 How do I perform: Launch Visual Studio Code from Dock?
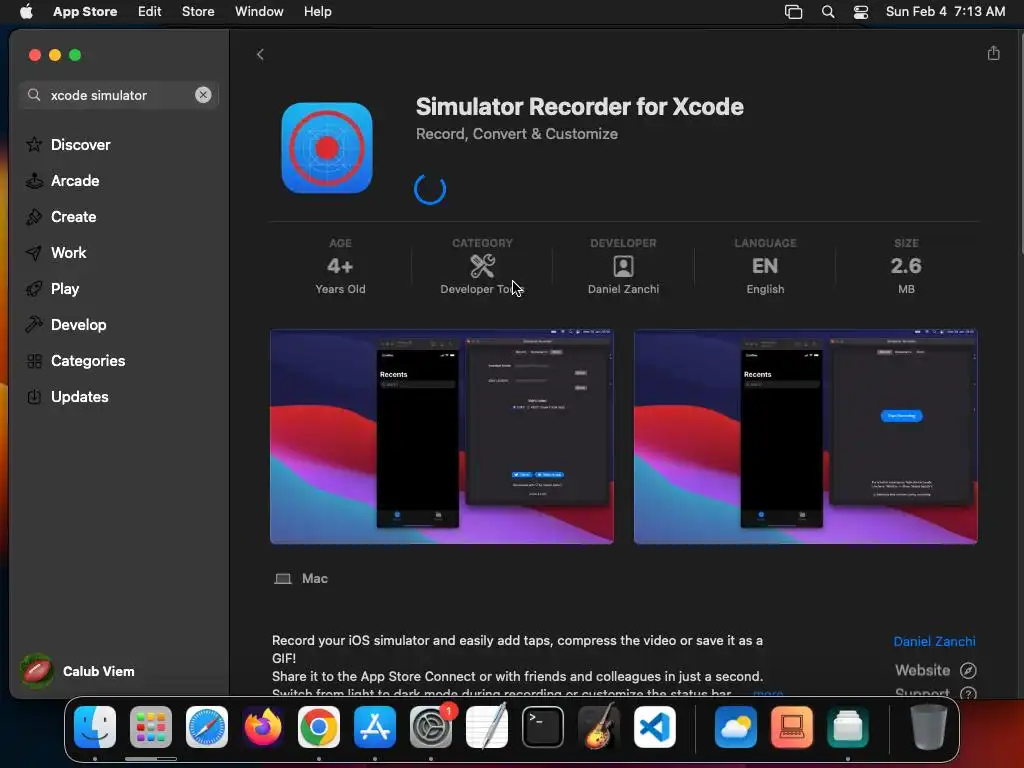point(655,726)
